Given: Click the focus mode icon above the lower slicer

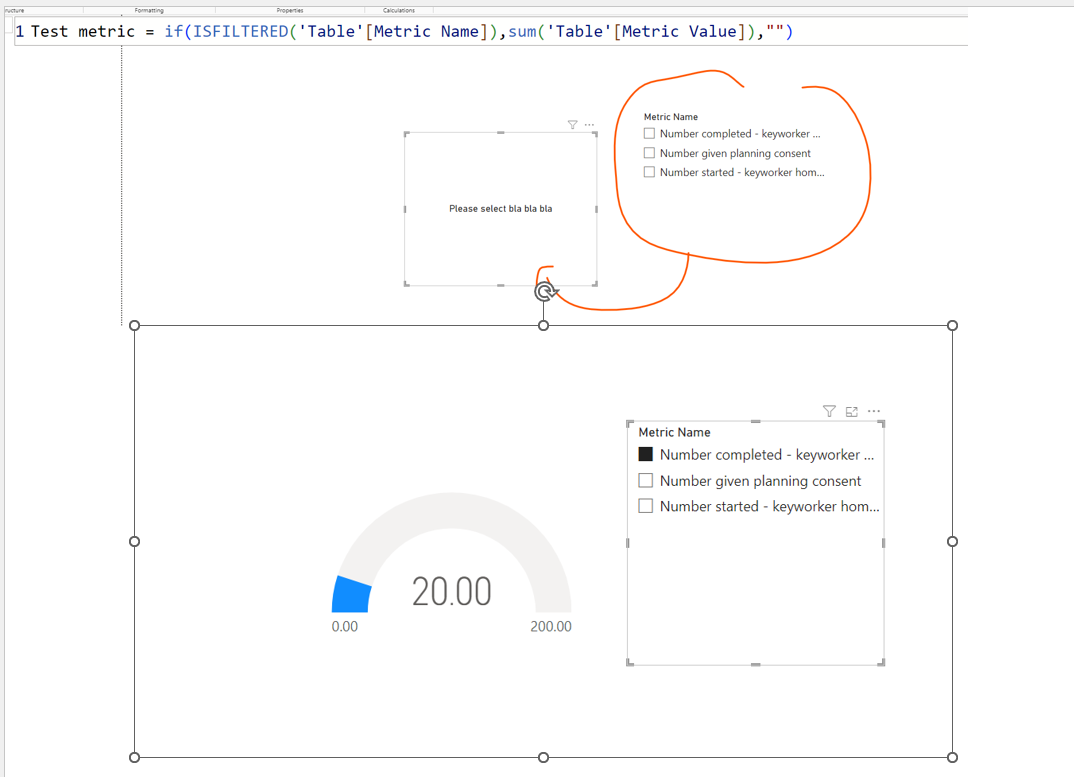Looking at the screenshot, I should point(851,411).
